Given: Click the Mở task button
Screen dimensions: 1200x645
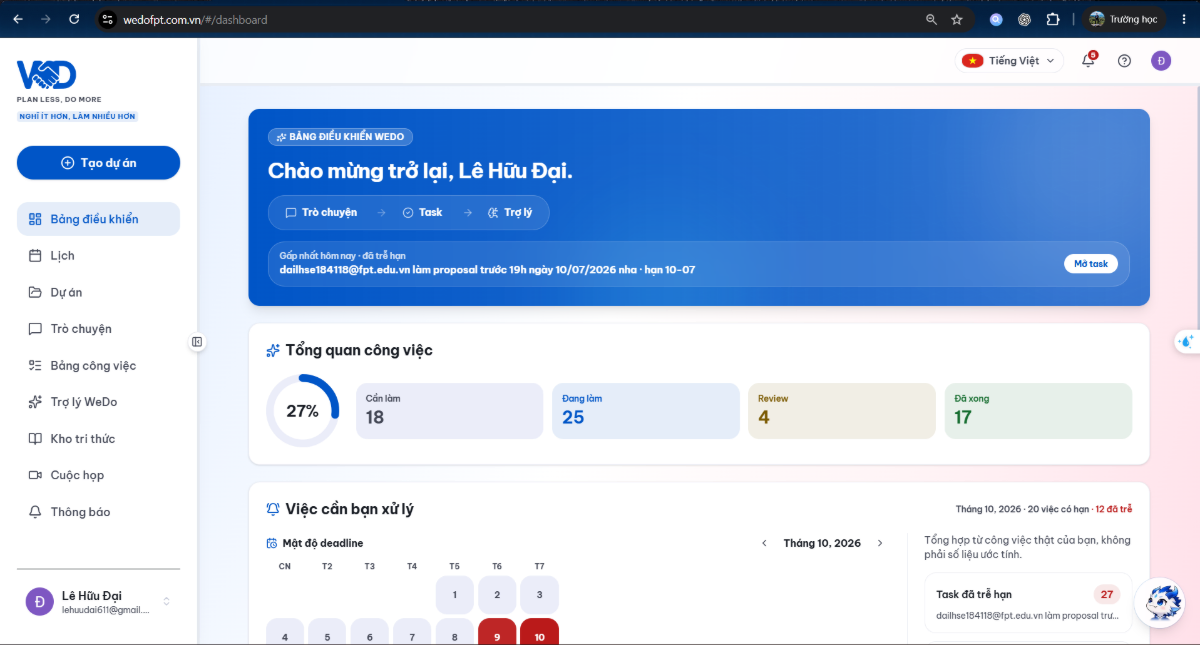Looking at the screenshot, I should 1091,264.
